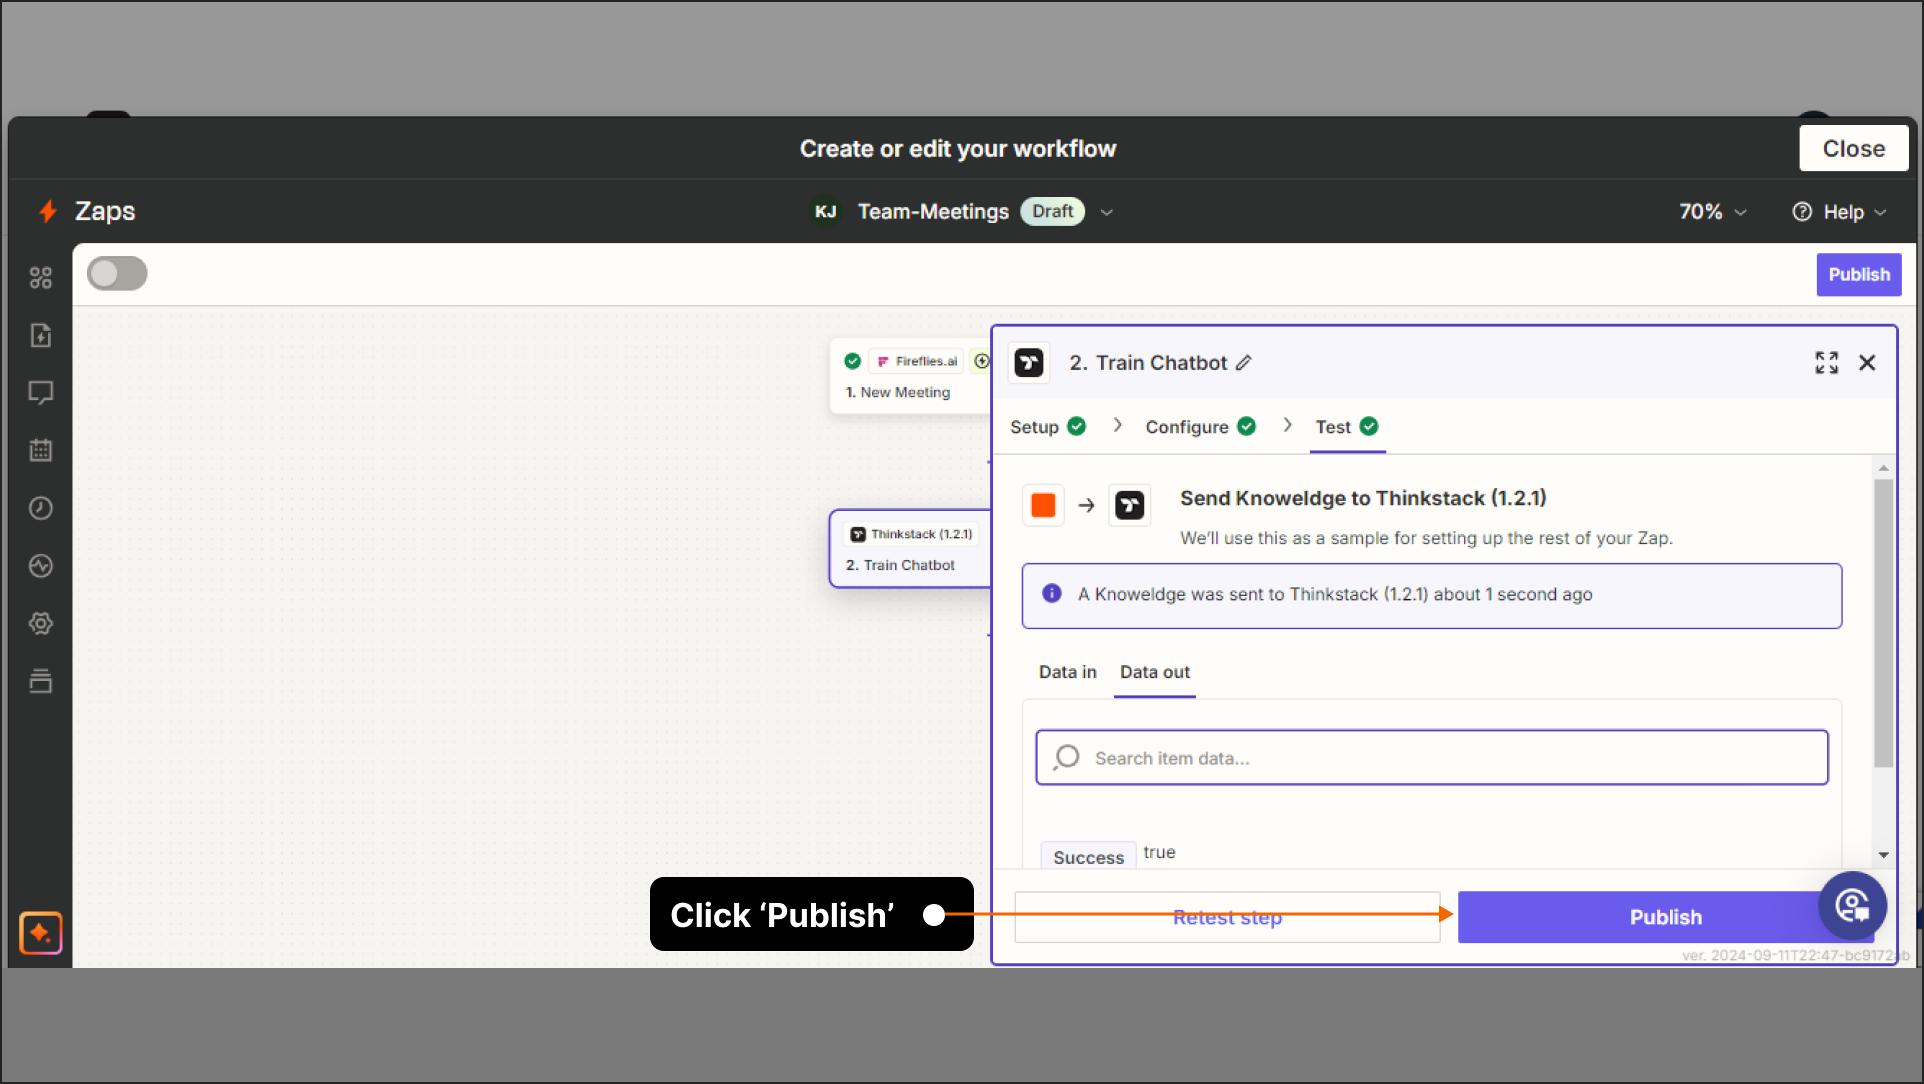Switch to the Data out tab

[x=1155, y=672]
